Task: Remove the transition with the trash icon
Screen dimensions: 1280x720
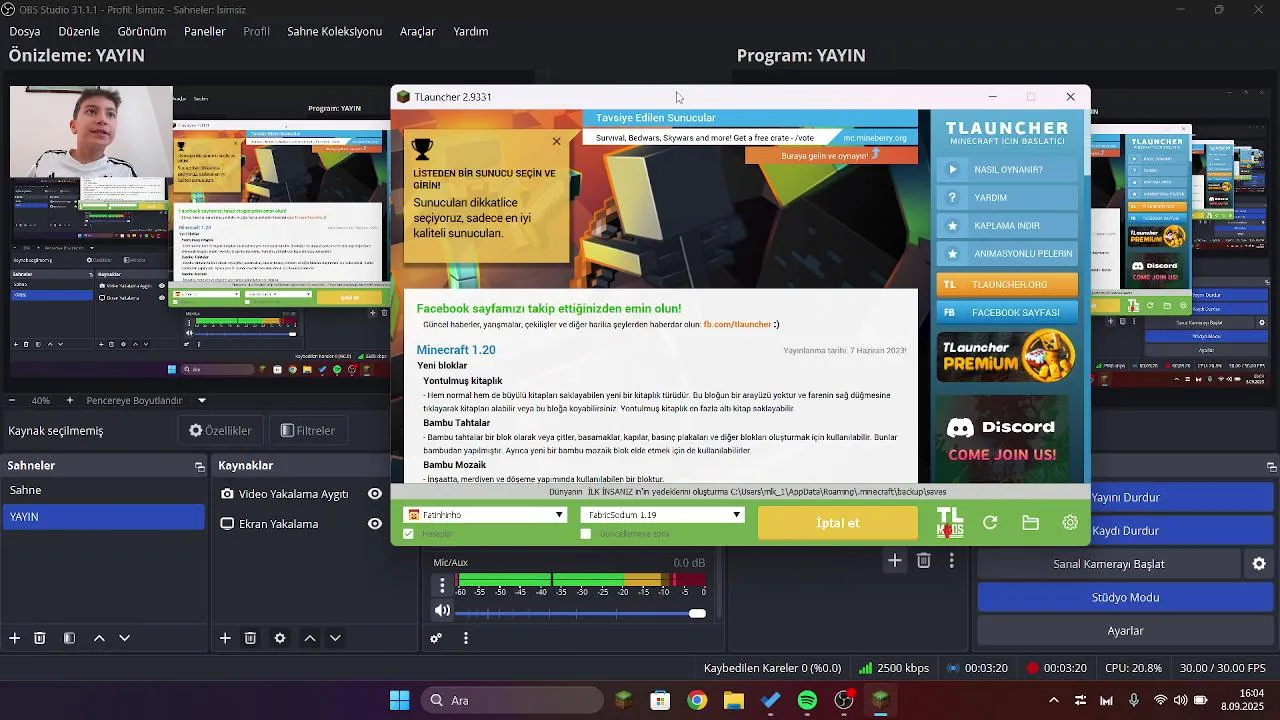Action: 924,561
